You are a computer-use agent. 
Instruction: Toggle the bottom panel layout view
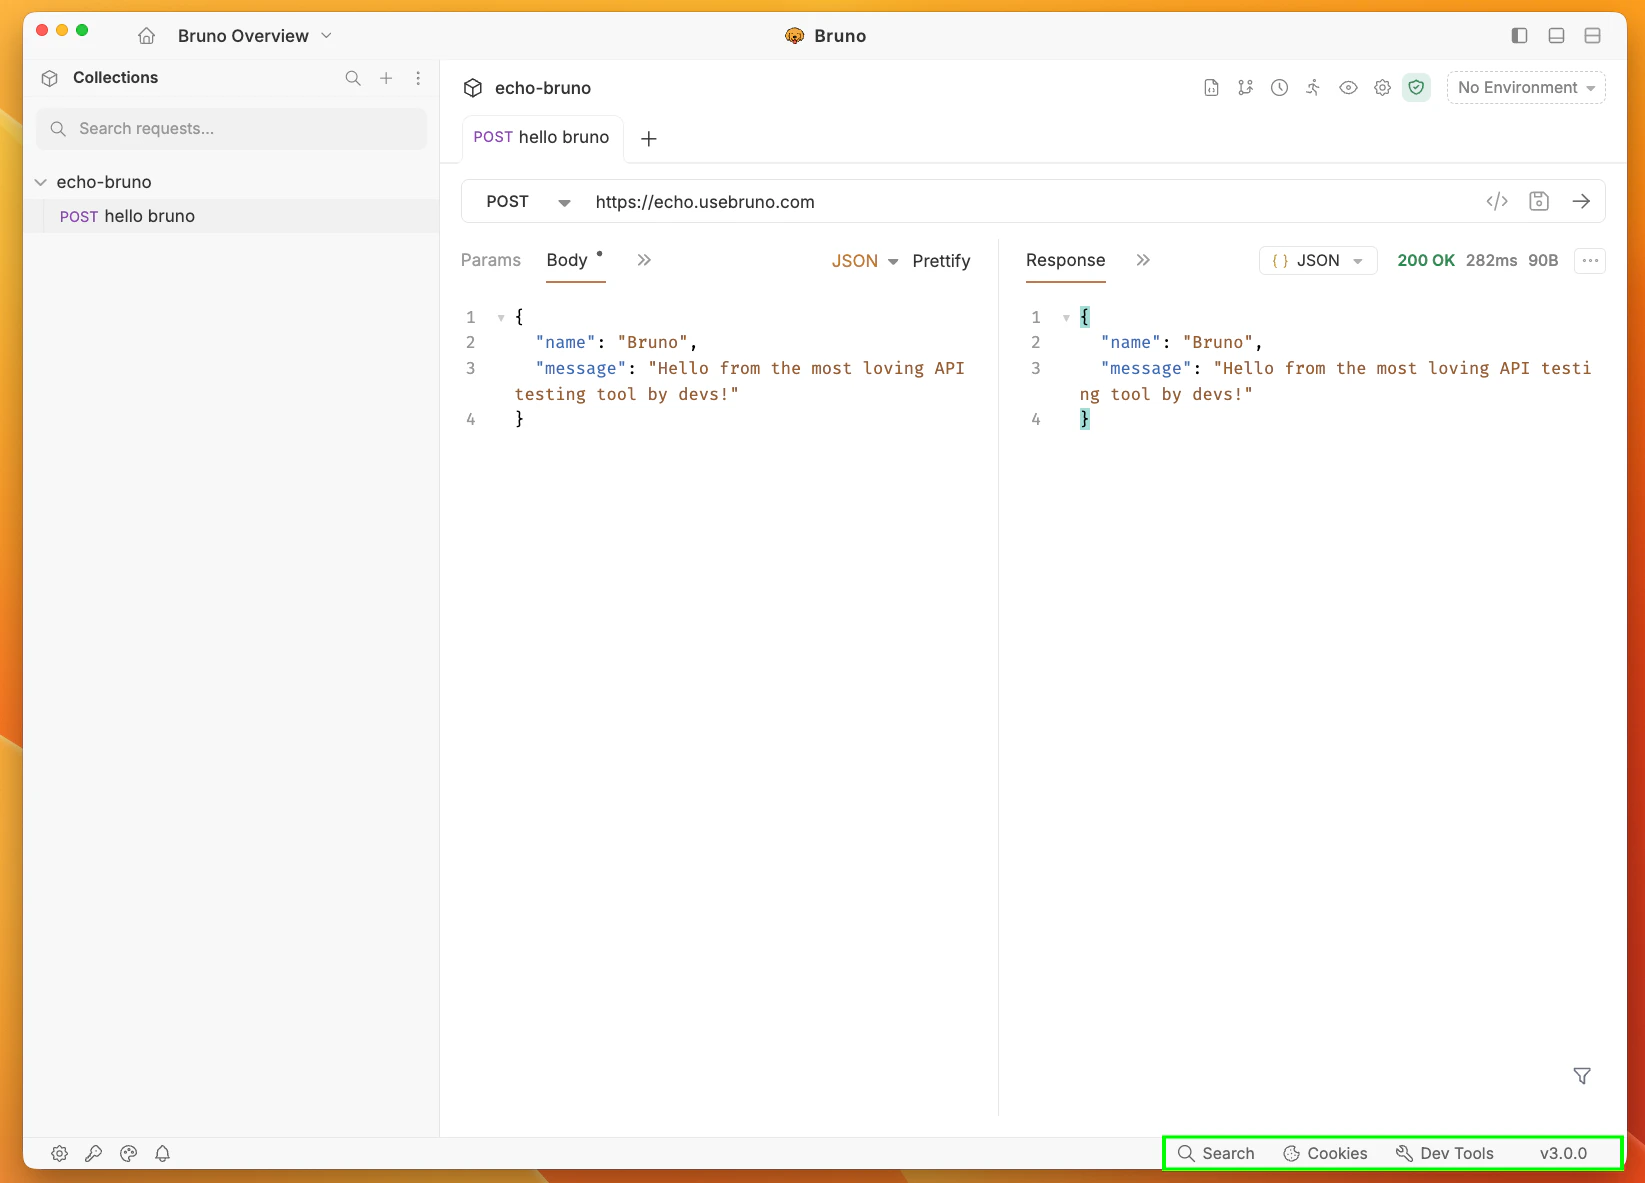1555,35
